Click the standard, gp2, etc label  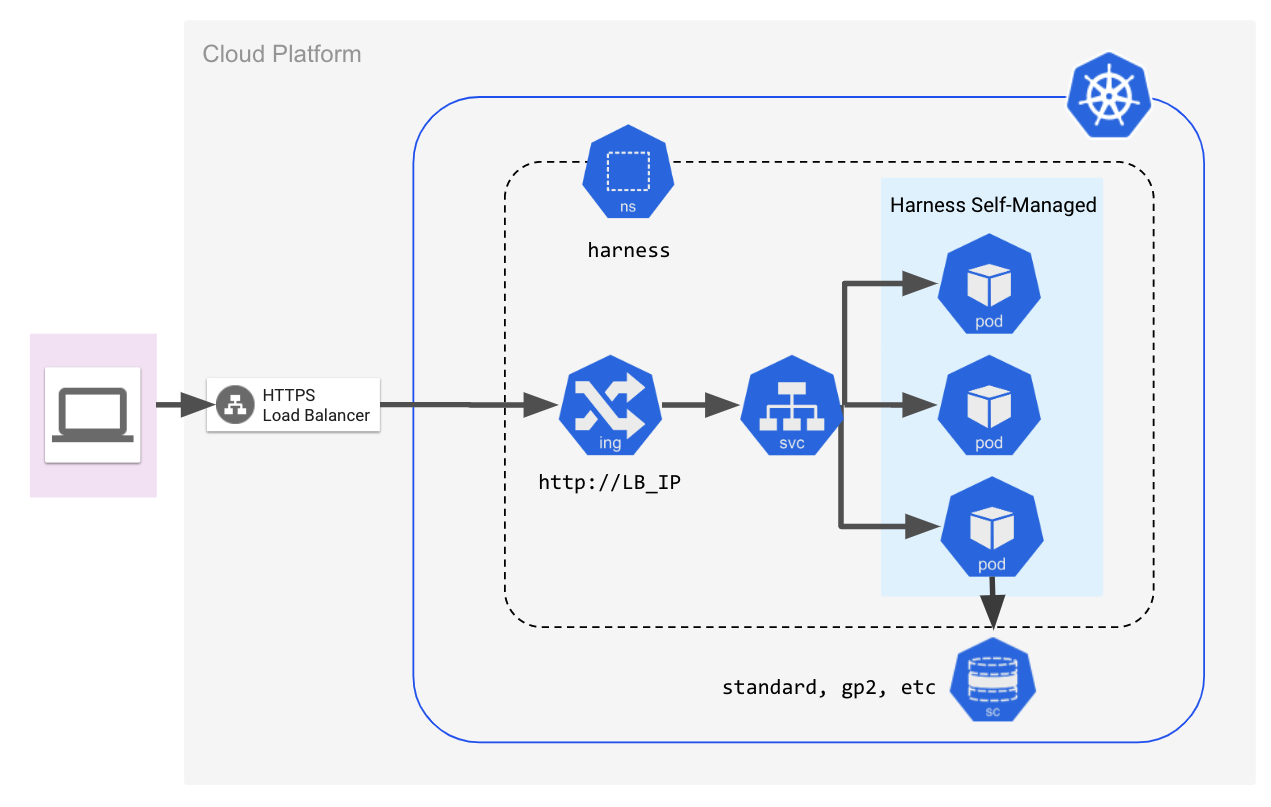coord(829,688)
